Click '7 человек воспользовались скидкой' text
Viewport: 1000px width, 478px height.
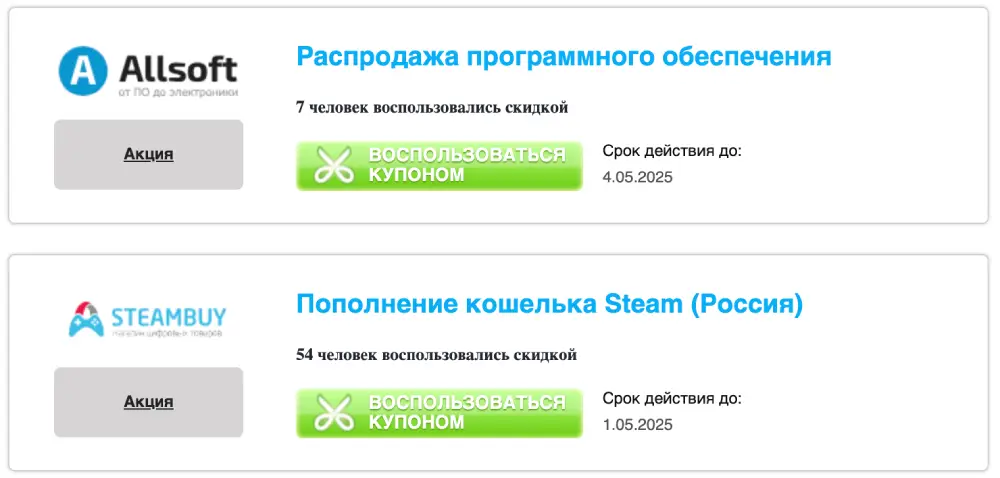pos(432,108)
